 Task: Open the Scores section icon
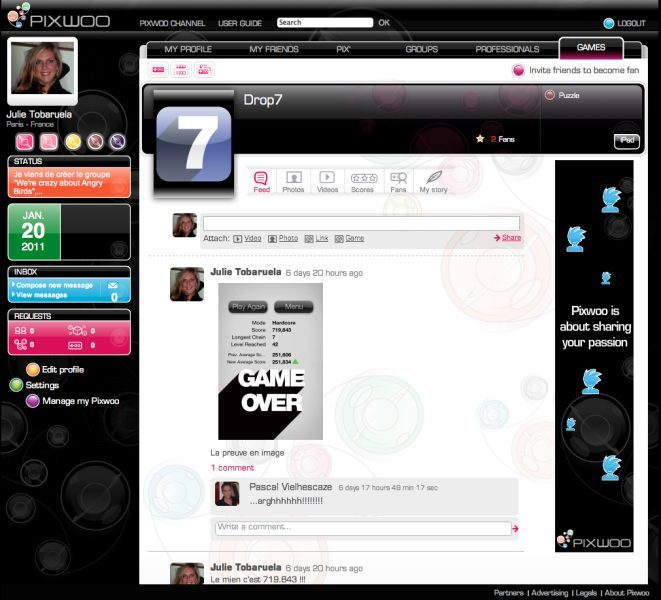(x=363, y=182)
